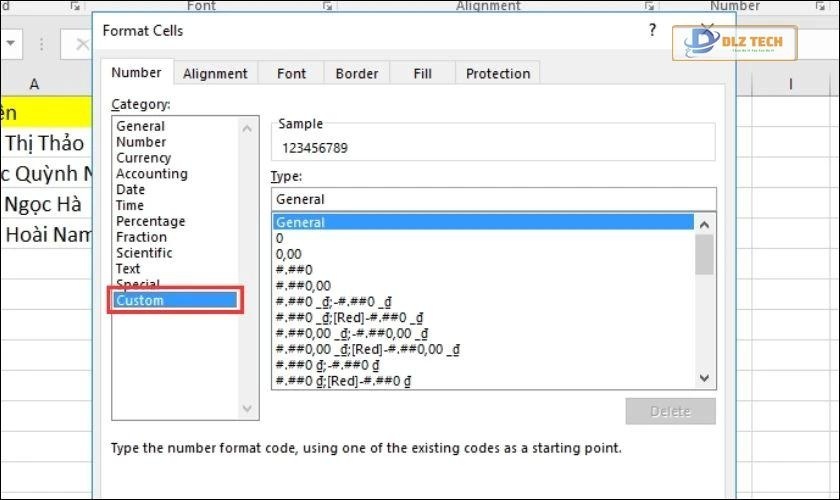Click the formula bar Cancel X icon
The image size is (840, 500).
tap(81, 44)
